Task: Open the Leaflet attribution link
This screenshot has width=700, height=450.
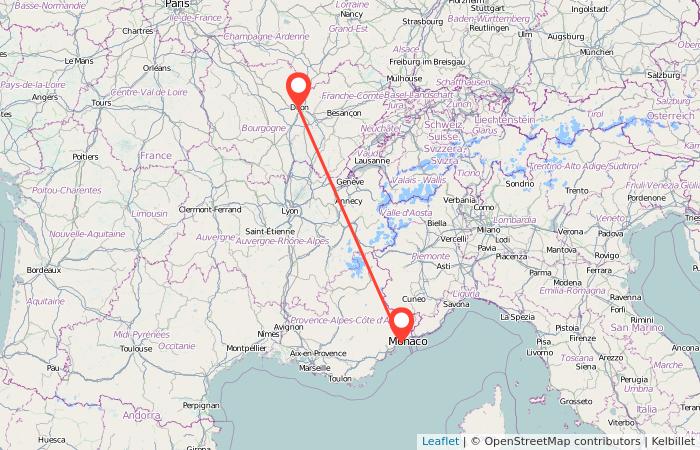Action: [x=440, y=442]
